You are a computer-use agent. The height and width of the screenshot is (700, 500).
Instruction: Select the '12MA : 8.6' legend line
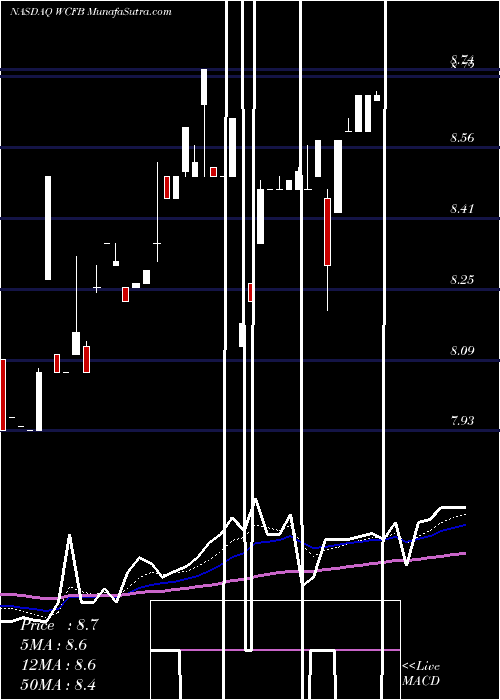(58, 665)
